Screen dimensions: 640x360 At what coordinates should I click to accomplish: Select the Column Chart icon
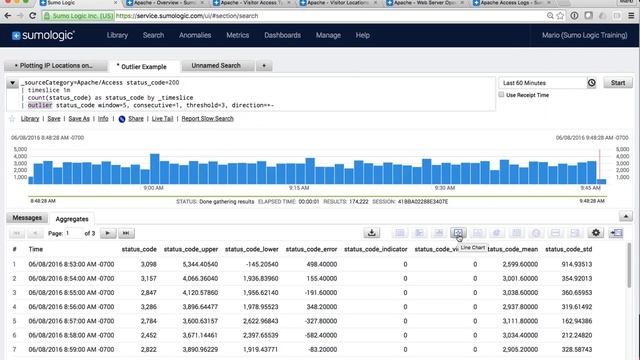click(x=439, y=233)
